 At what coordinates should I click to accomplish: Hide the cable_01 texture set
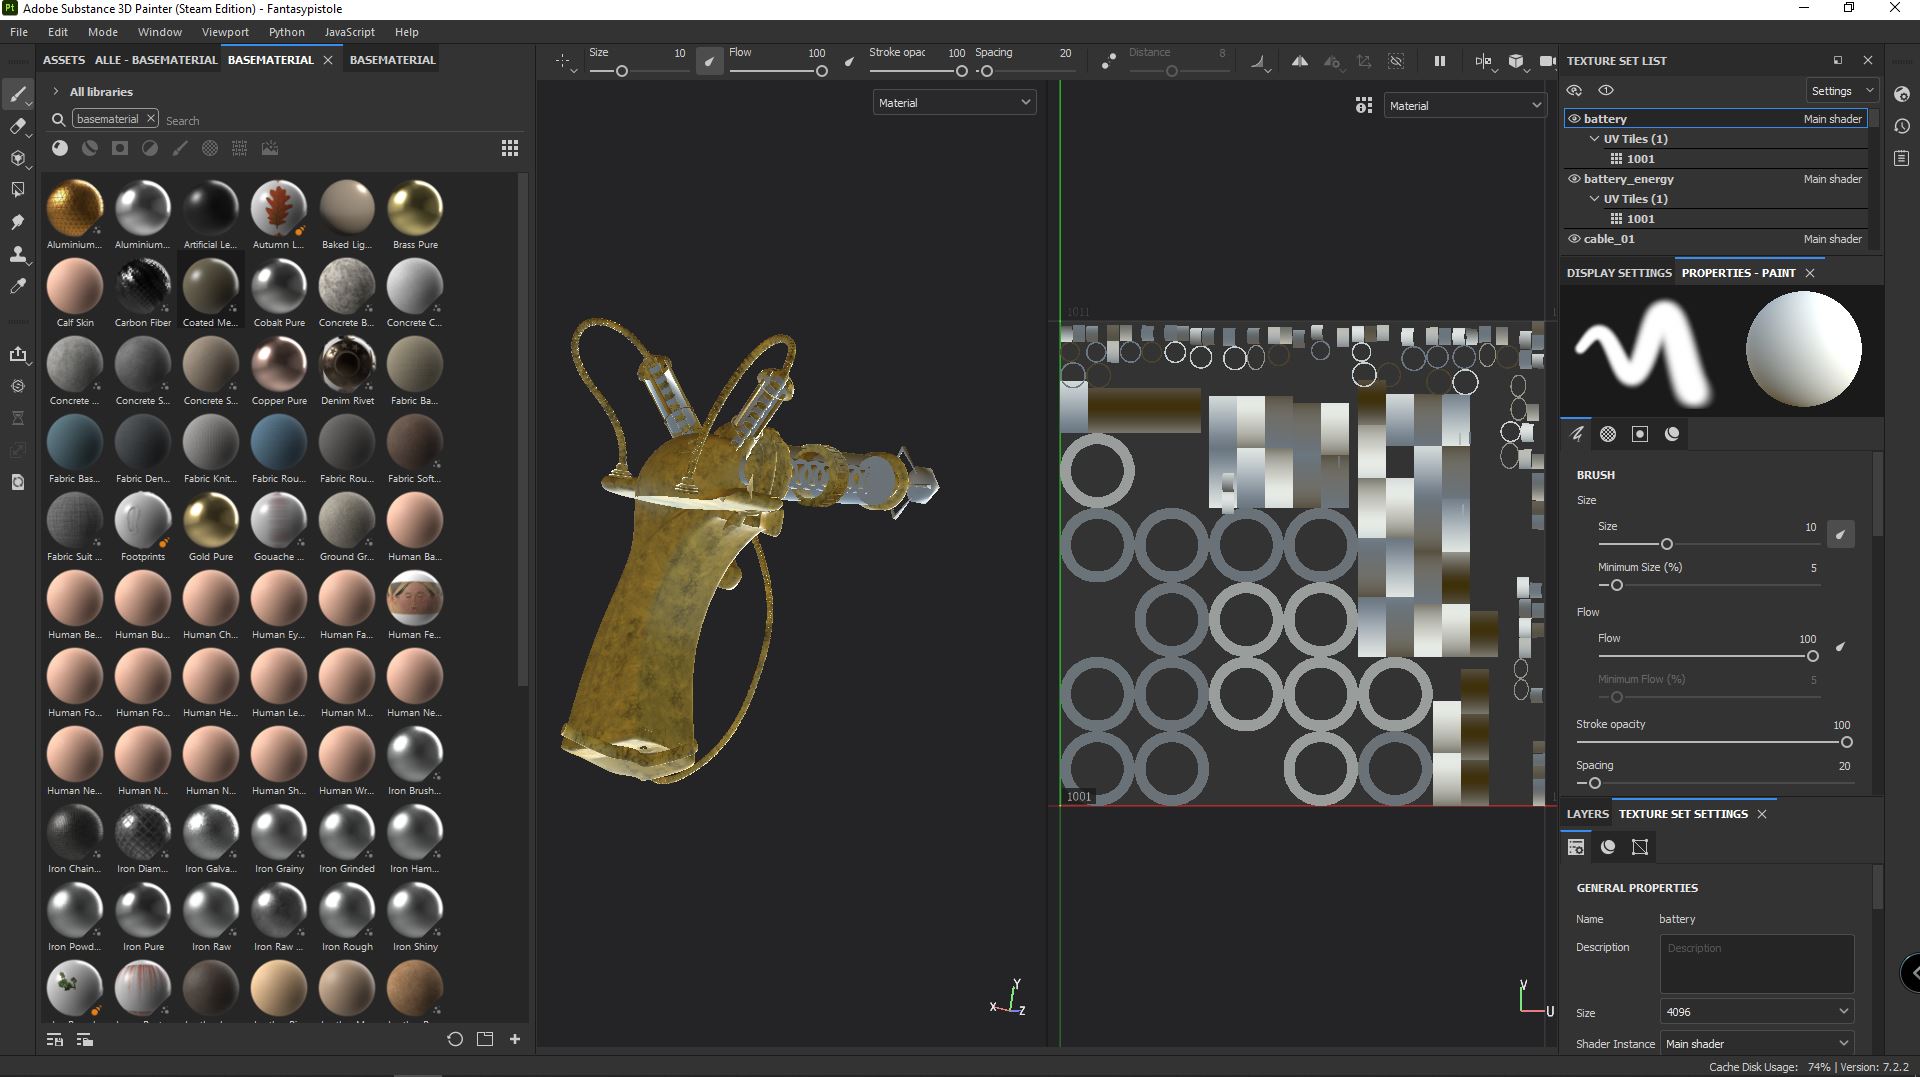[x=1574, y=239]
